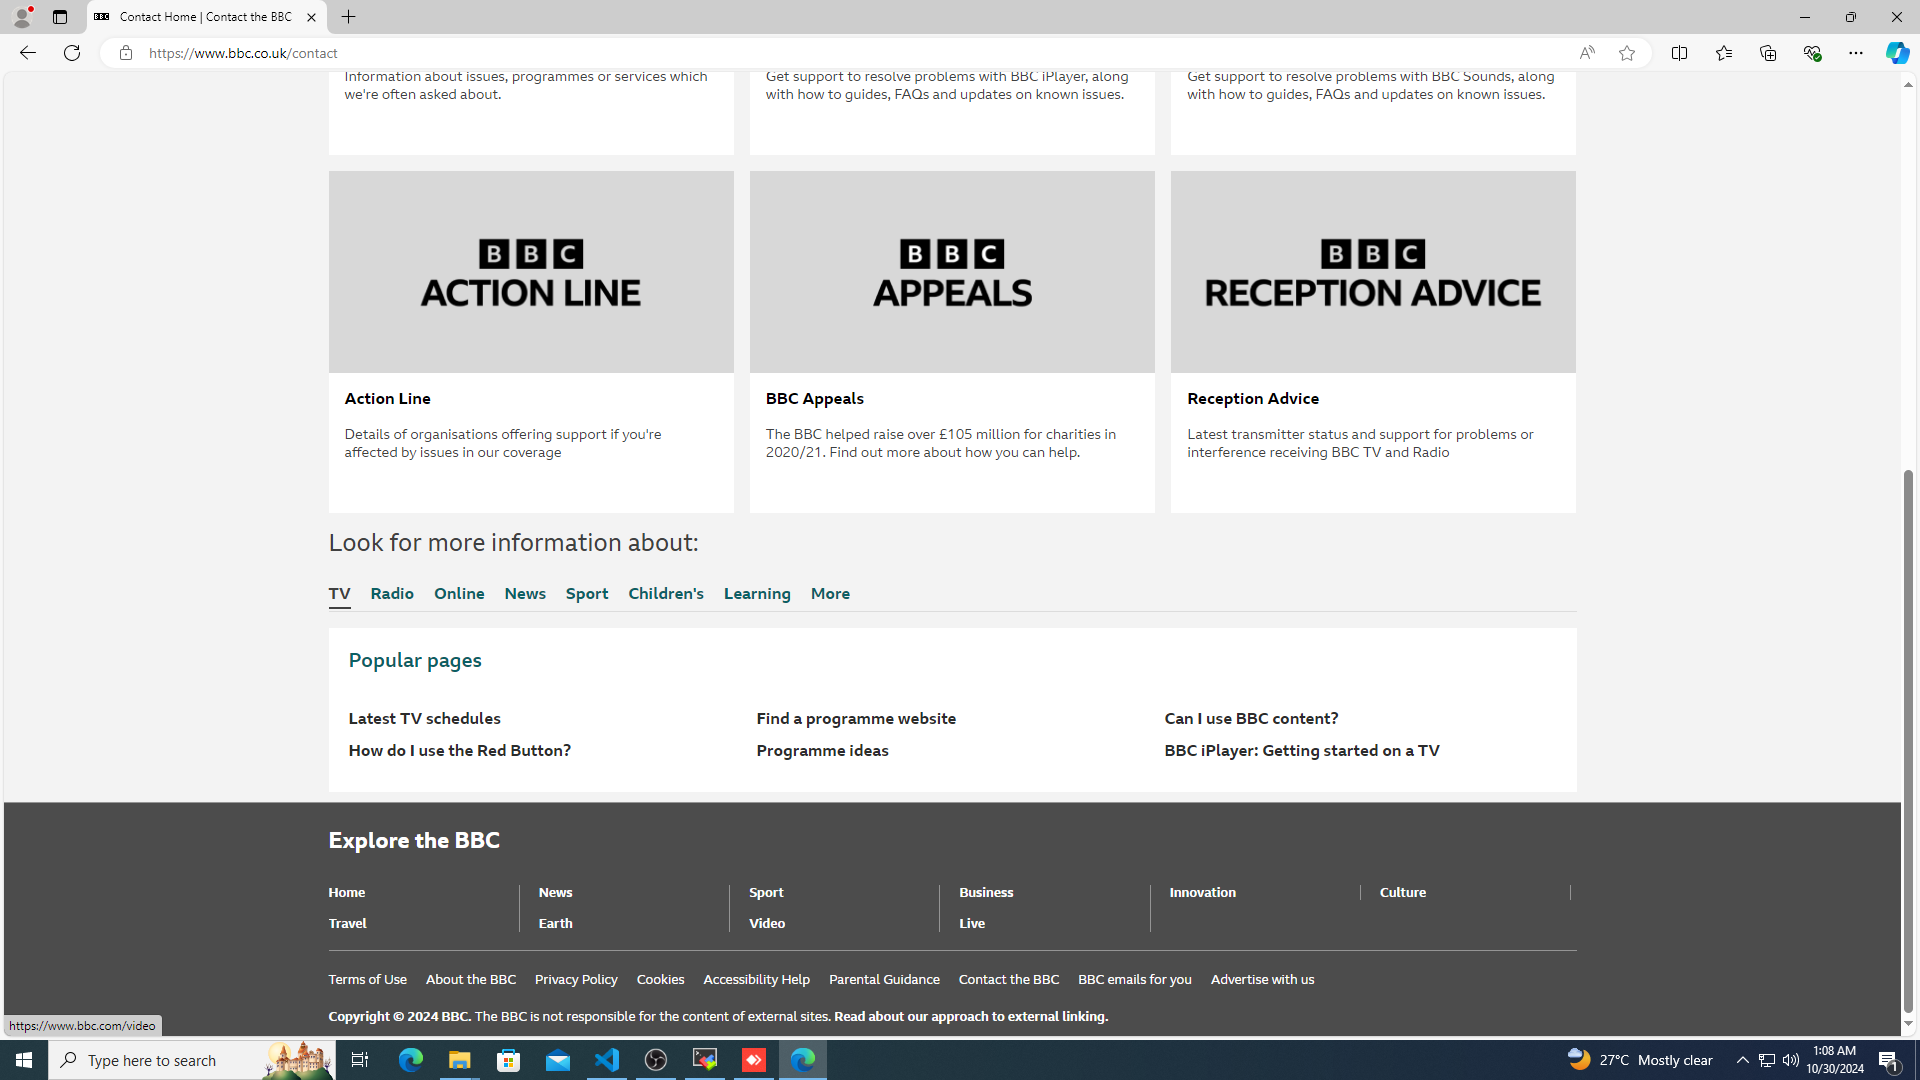Viewport: 1920px width, 1080px height.
Task: View site information lock icon
Action: [125, 53]
